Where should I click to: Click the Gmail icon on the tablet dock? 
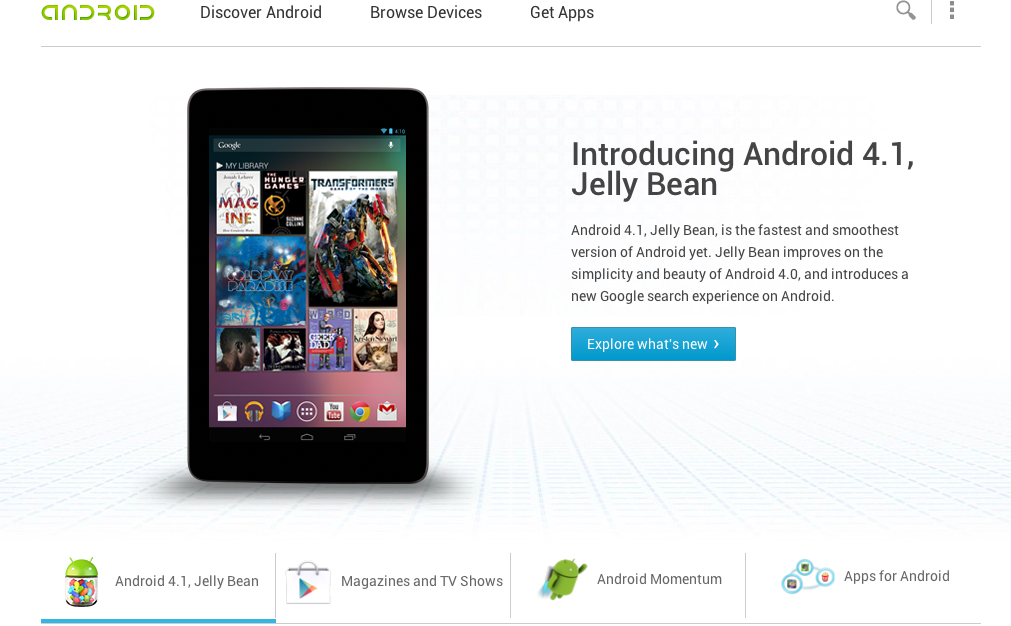[x=387, y=411]
